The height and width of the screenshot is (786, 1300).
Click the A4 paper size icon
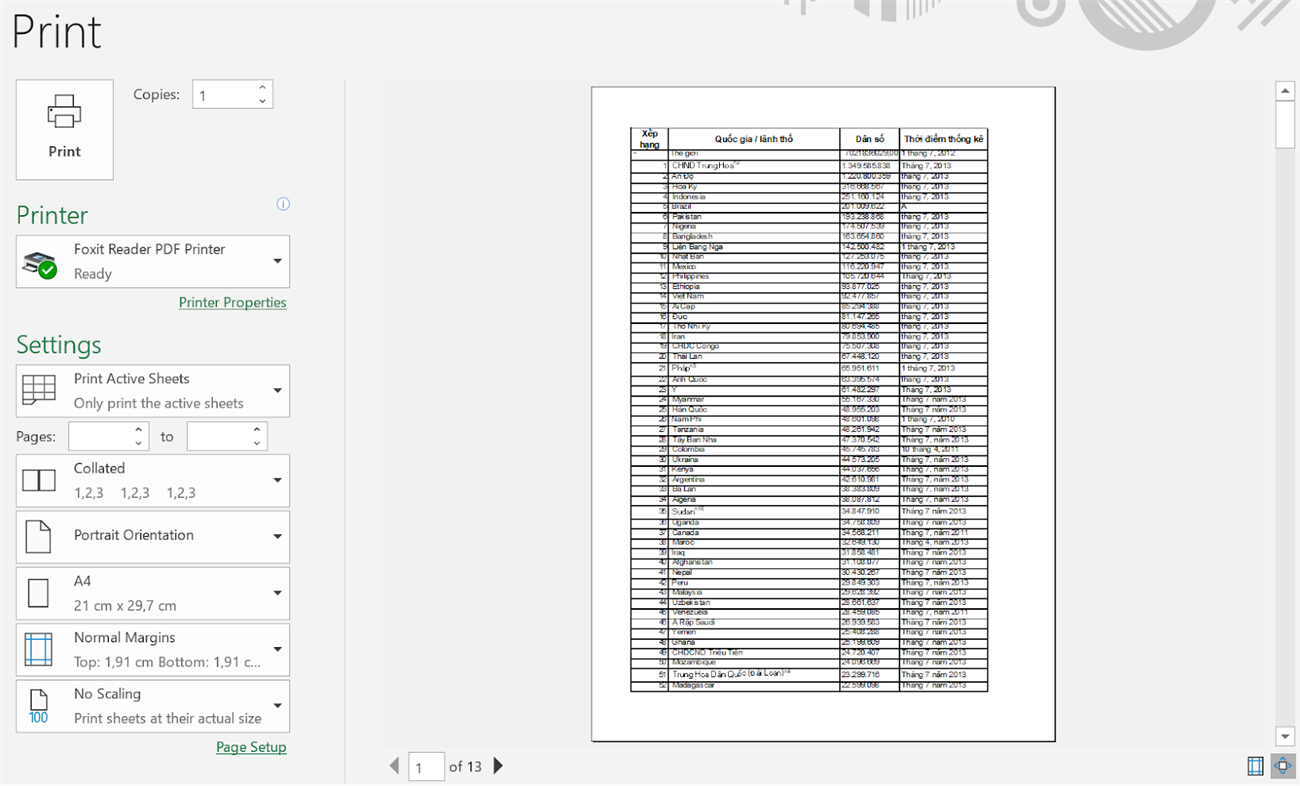38,592
